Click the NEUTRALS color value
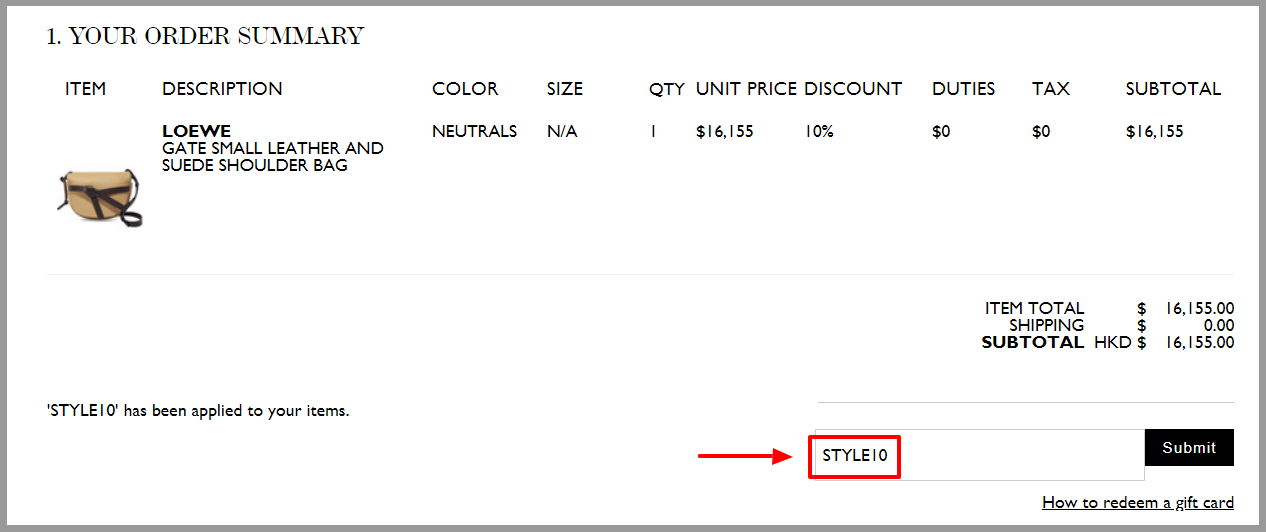This screenshot has width=1266, height=532. (x=474, y=131)
